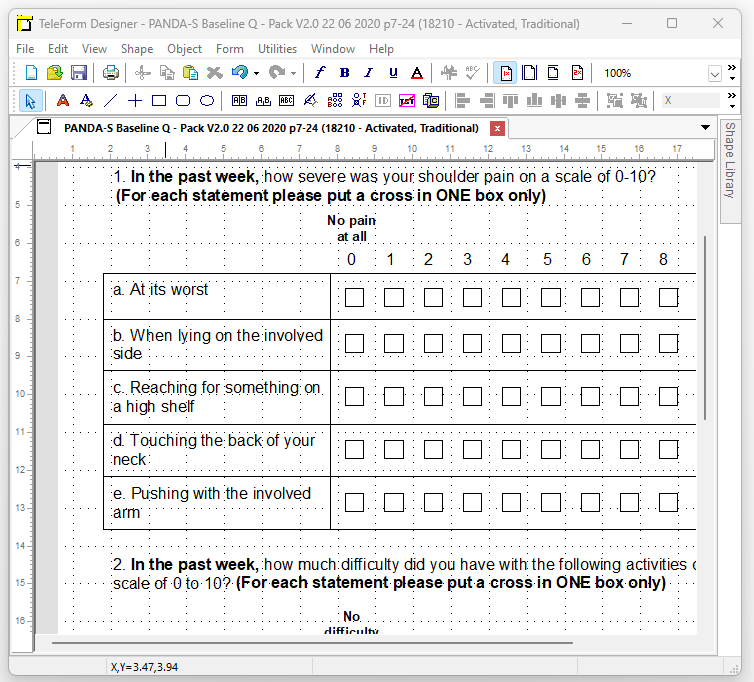
Task: Select the ellipse shape tool
Action: tap(207, 101)
